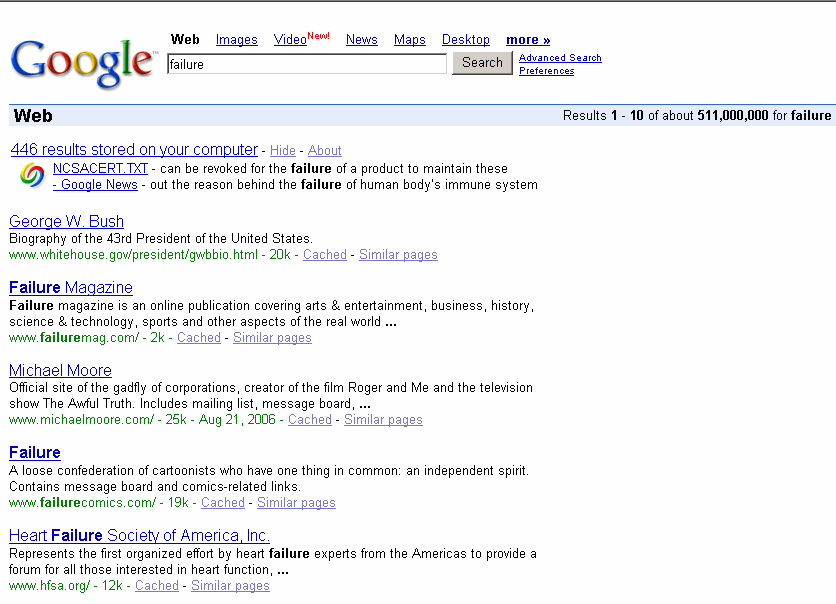Open the George W. Bush result
Image resolution: width=836 pixels, height=604 pixels.
(66, 221)
